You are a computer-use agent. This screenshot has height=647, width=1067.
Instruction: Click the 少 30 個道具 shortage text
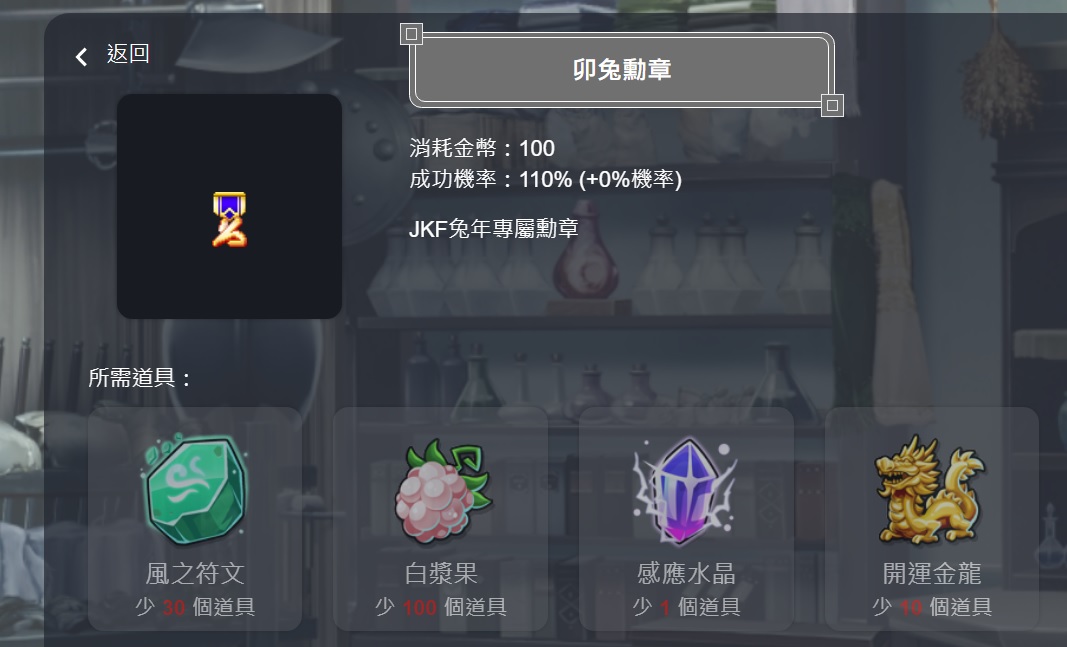tap(195, 606)
